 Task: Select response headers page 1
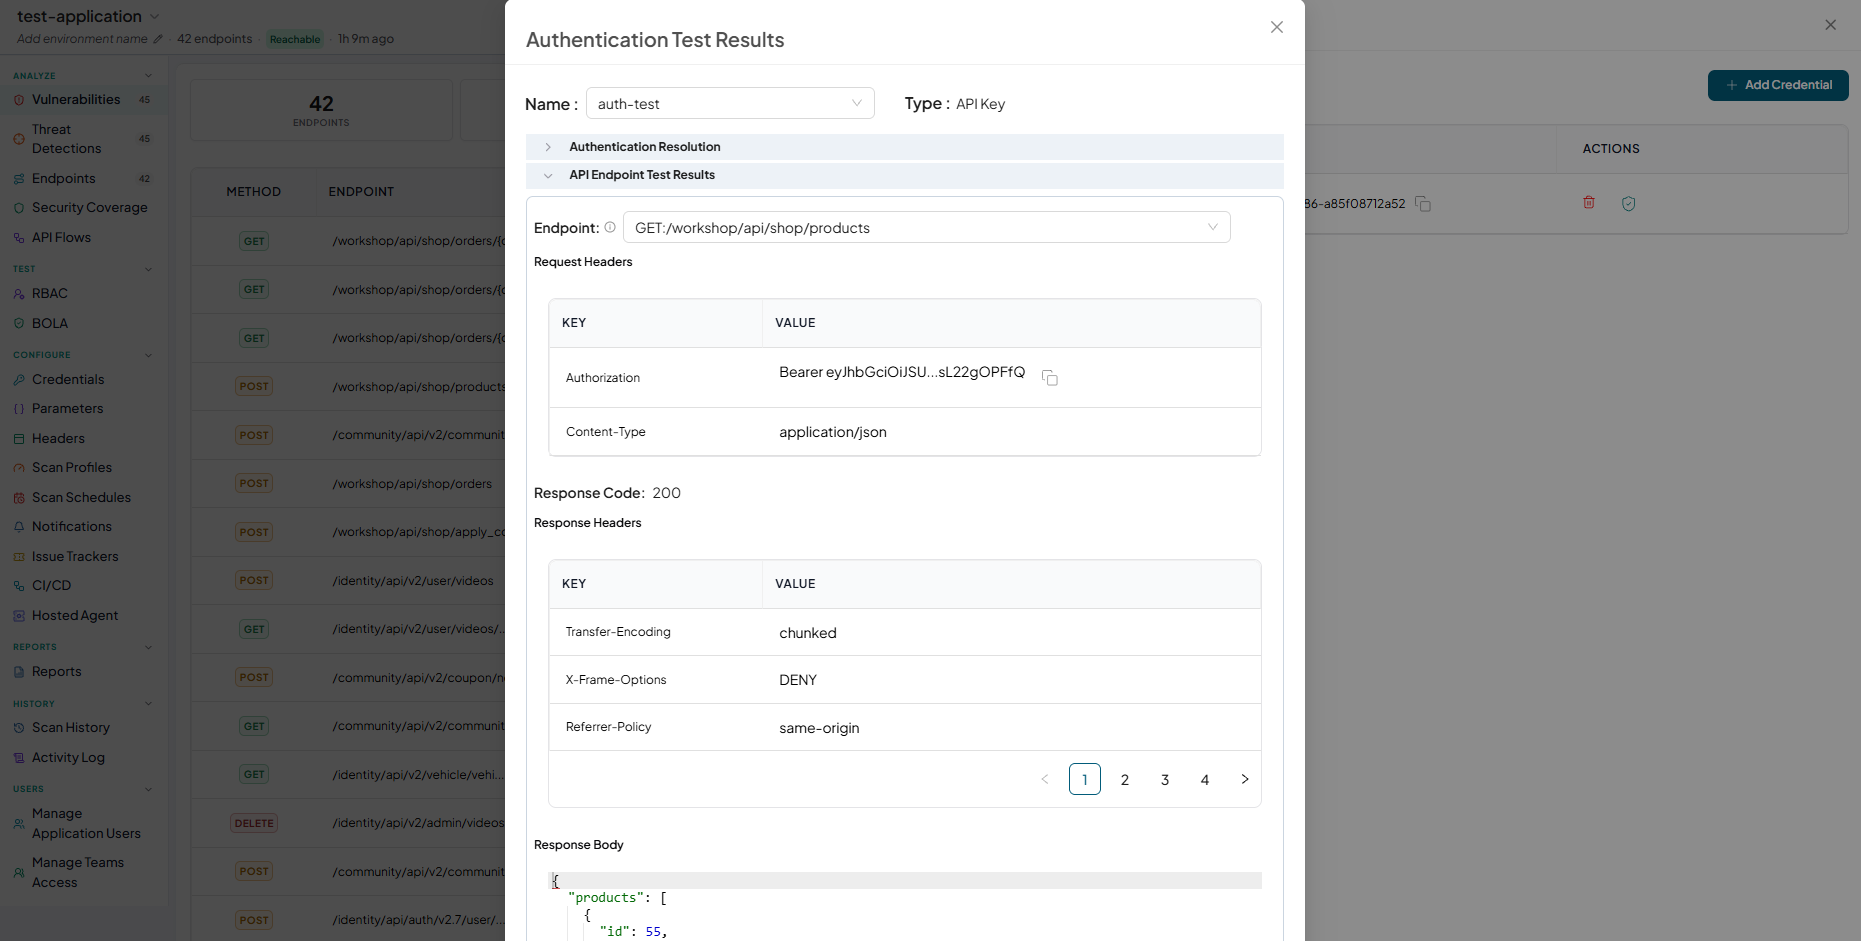(x=1085, y=779)
